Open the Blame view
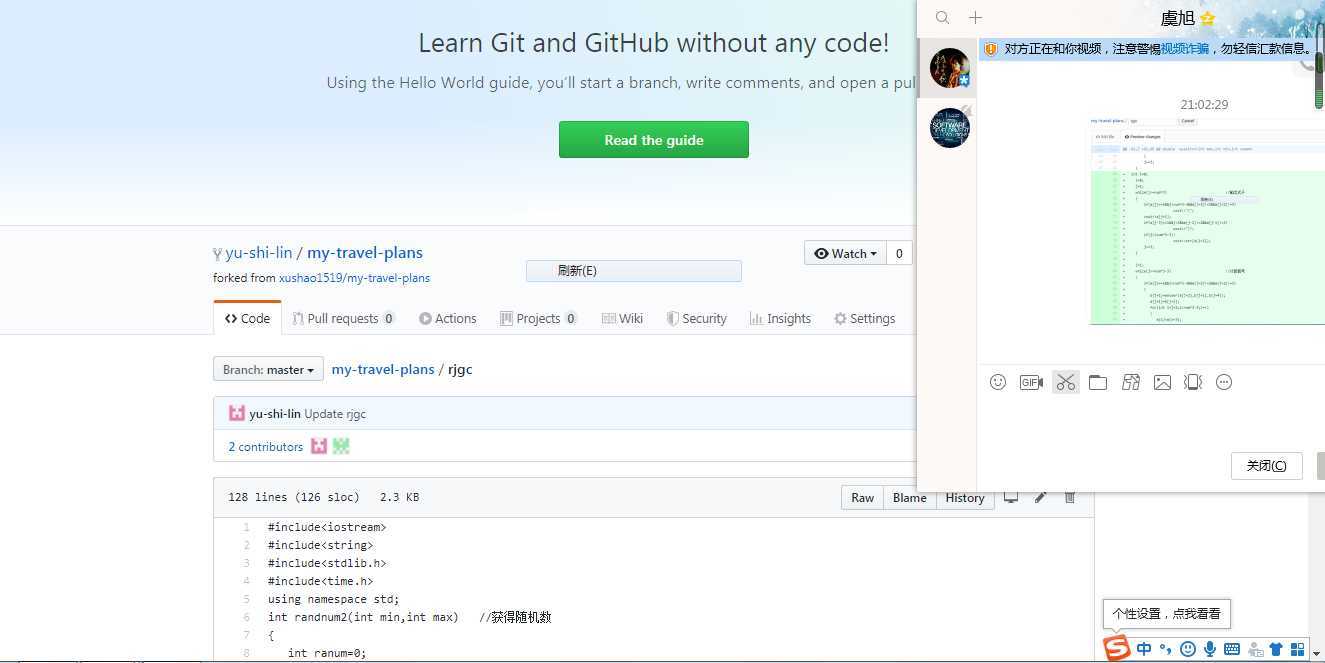Screen dimensions: 1325x663 click(909, 498)
